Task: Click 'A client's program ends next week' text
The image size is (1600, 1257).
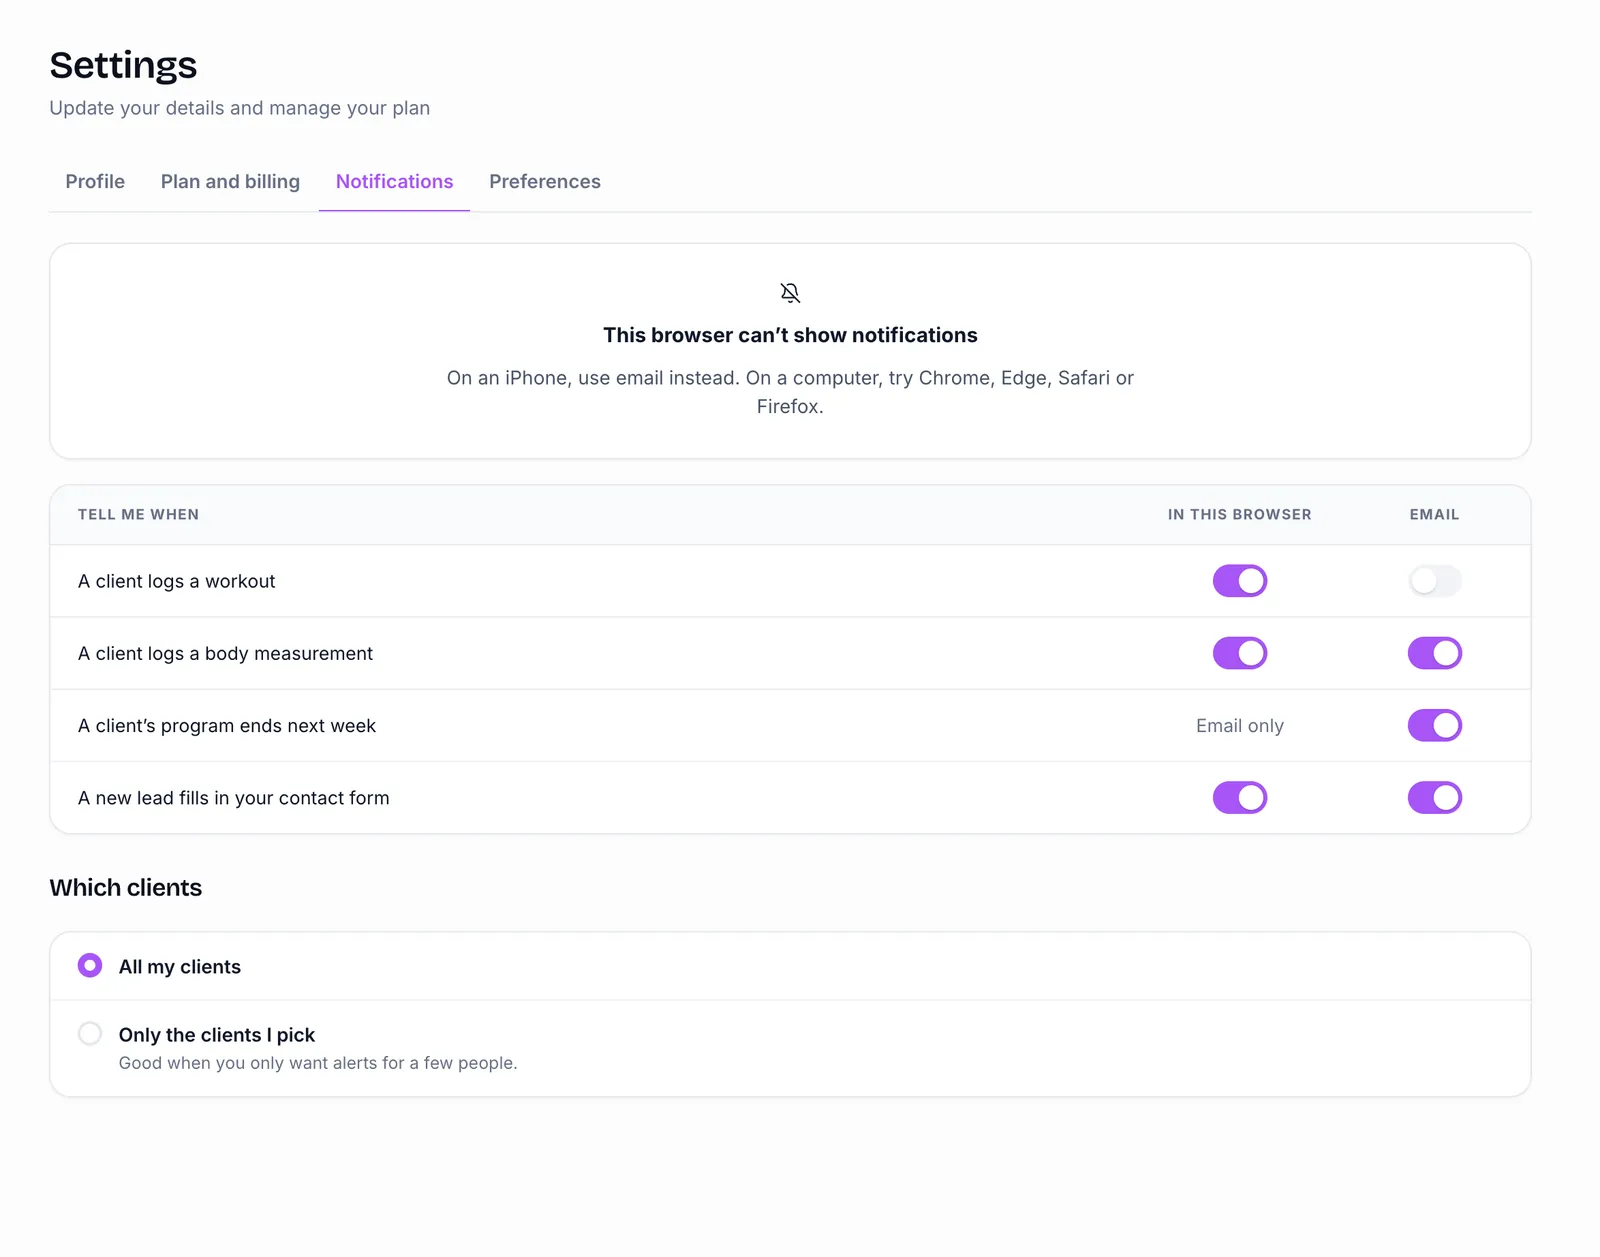Action: click(227, 726)
